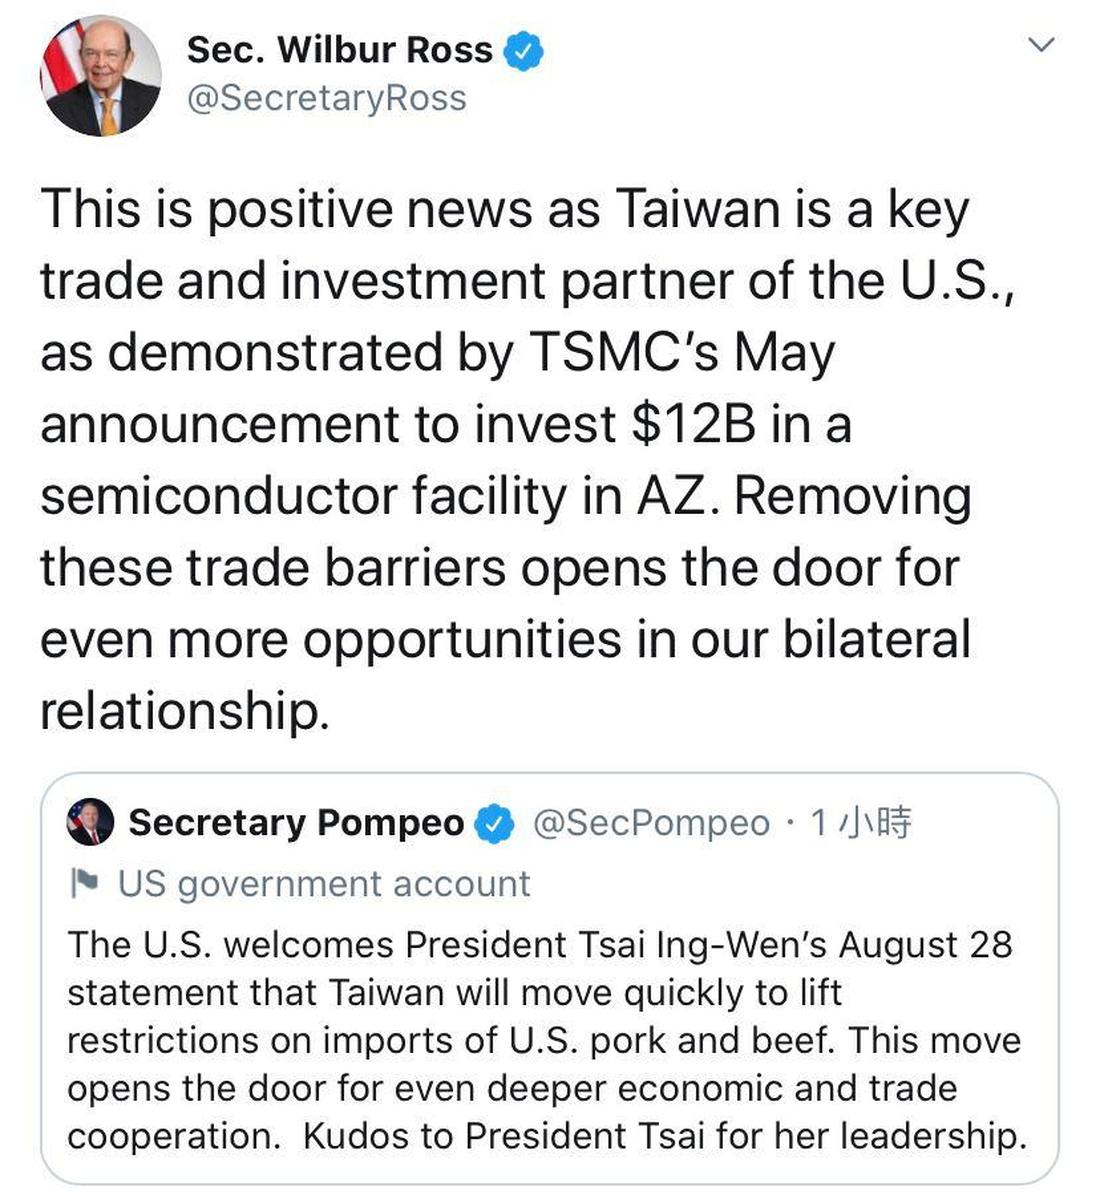Click the "US government account" label
Viewport: 1100px width, 1195px height.
(x=324, y=884)
